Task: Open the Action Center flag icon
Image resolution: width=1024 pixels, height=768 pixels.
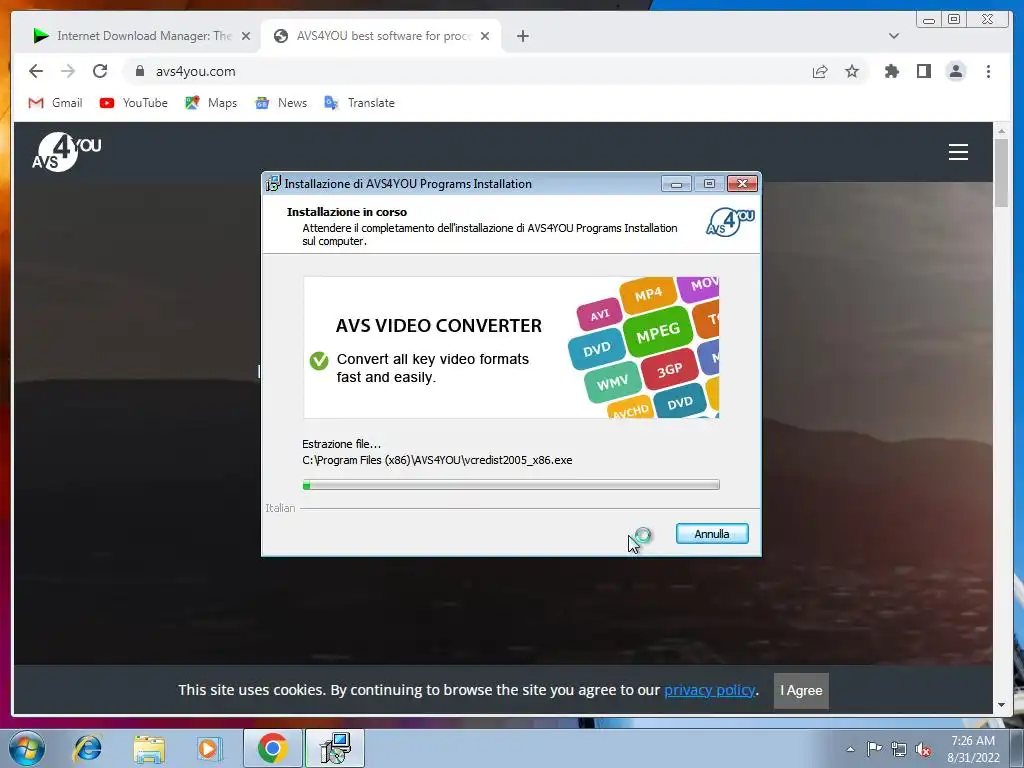Action: 874,749
